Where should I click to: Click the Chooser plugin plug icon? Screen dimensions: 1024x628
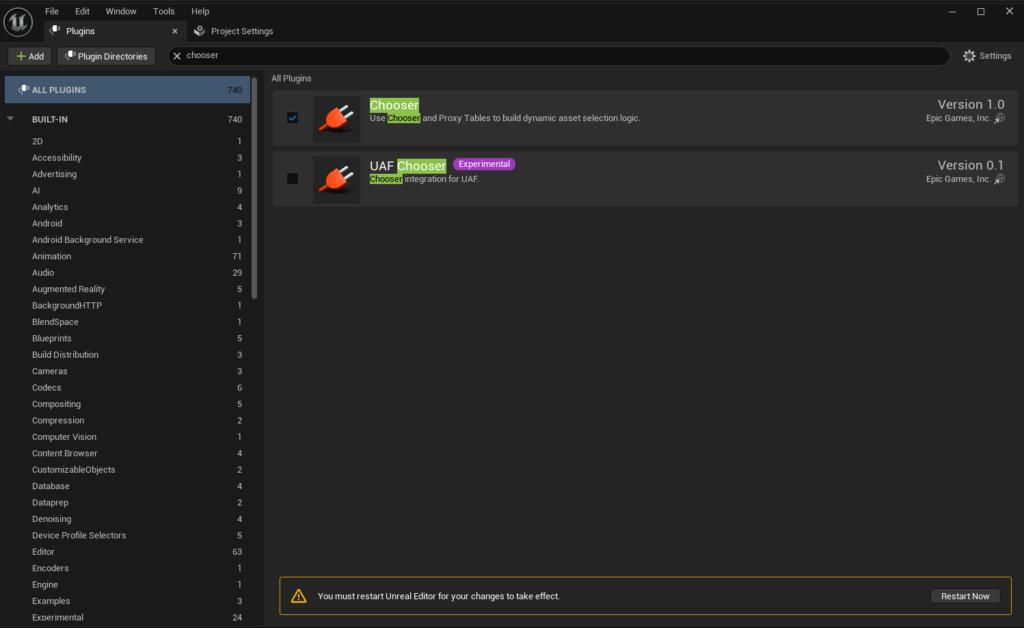coord(336,118)
